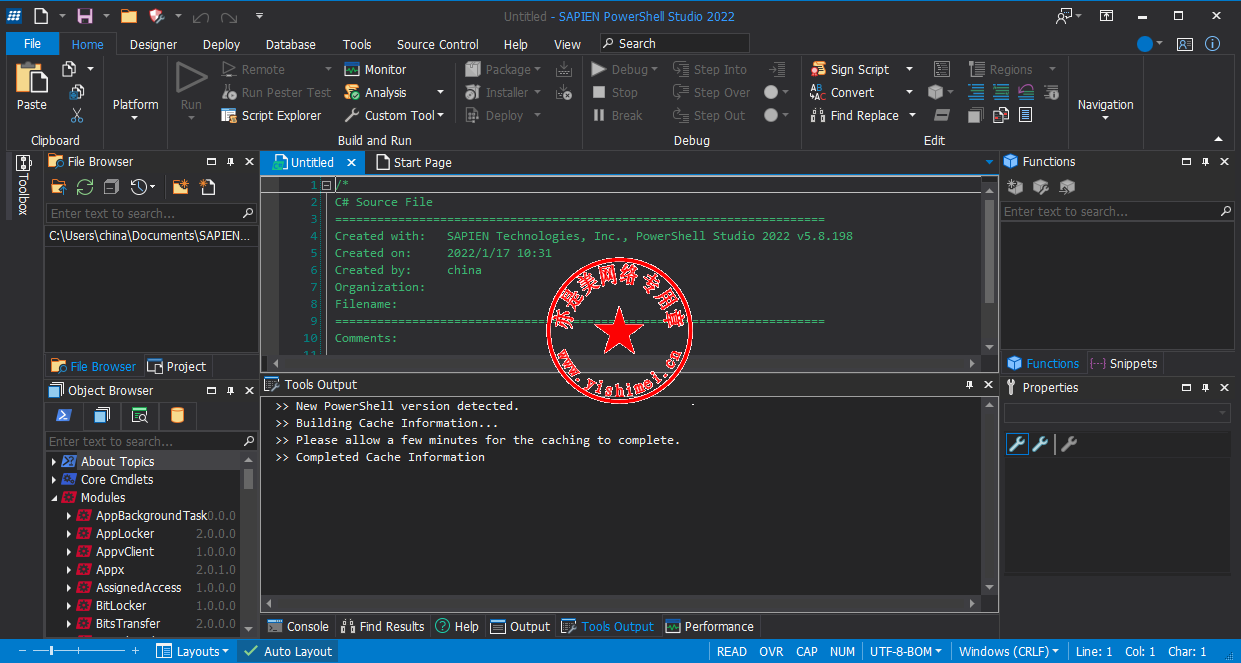
Task: Expand the About Topics tree node
Action: point(54,462)
